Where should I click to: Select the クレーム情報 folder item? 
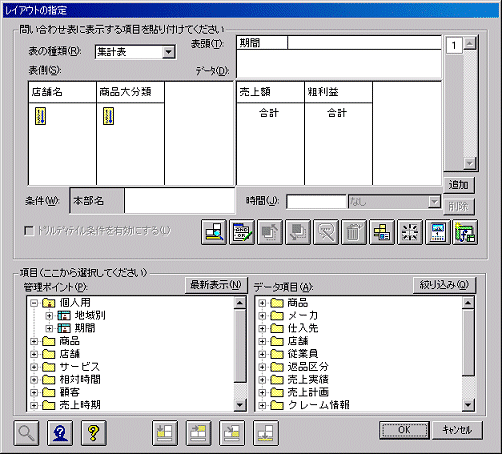point(318,405)
